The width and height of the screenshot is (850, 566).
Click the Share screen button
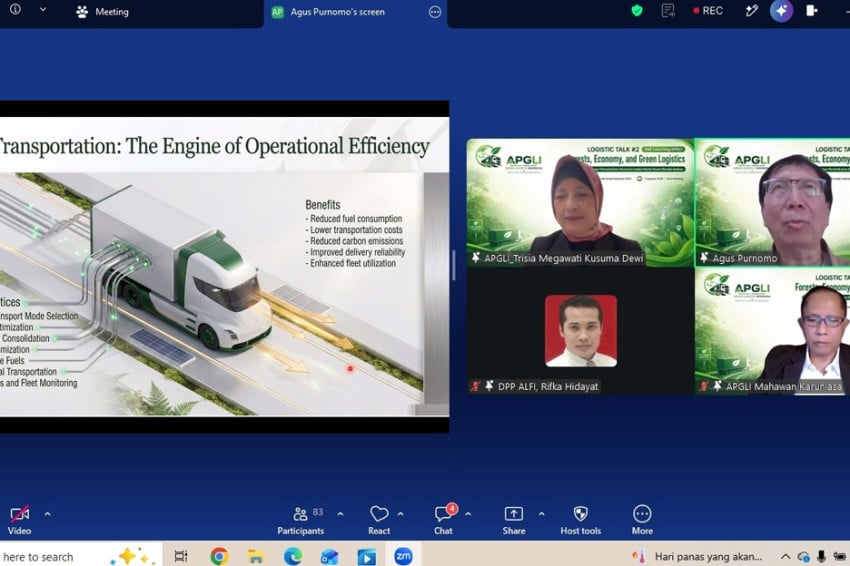514,520
